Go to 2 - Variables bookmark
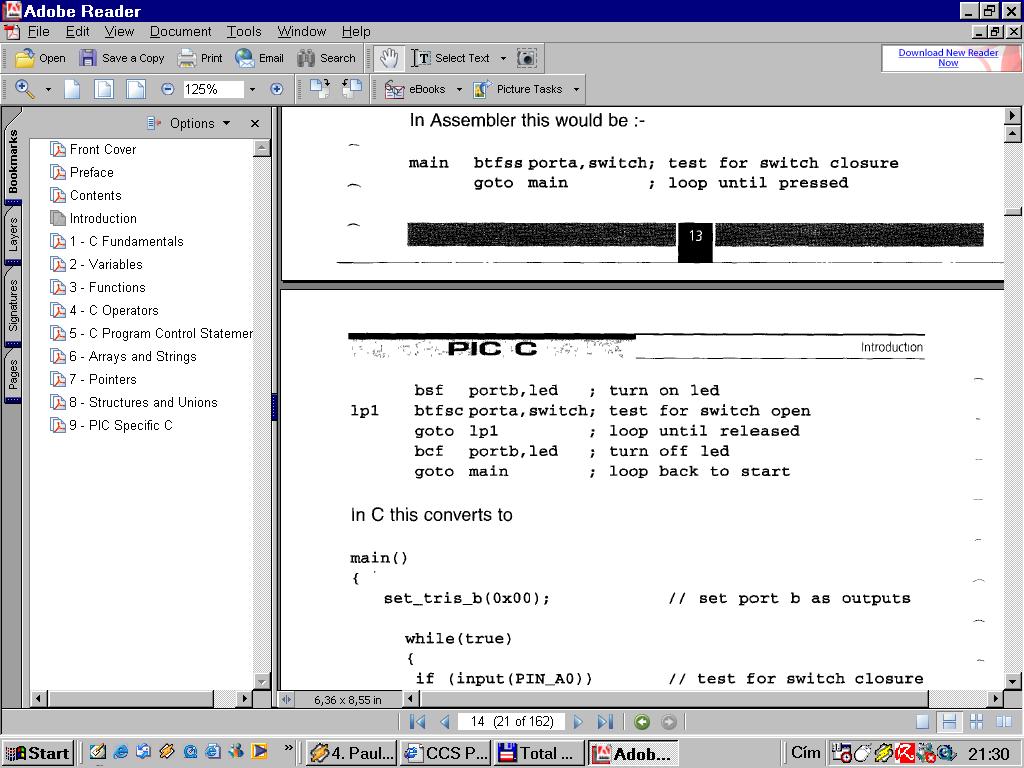This screenshot has width=1024, height=768. [106, 264]
